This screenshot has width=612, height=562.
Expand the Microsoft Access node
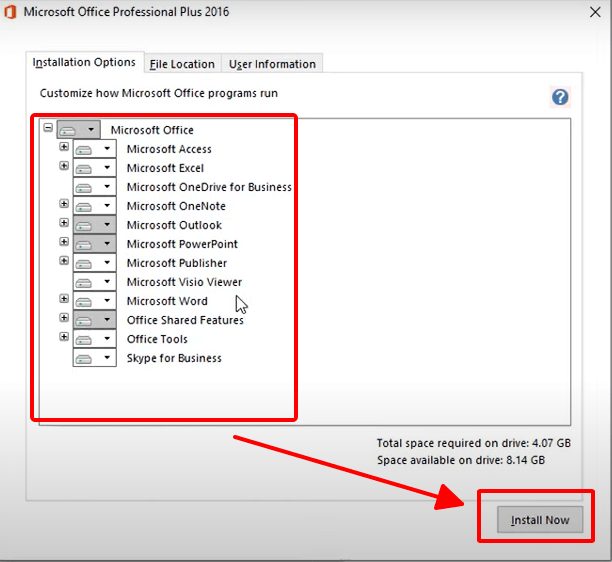tap(64, 147)
